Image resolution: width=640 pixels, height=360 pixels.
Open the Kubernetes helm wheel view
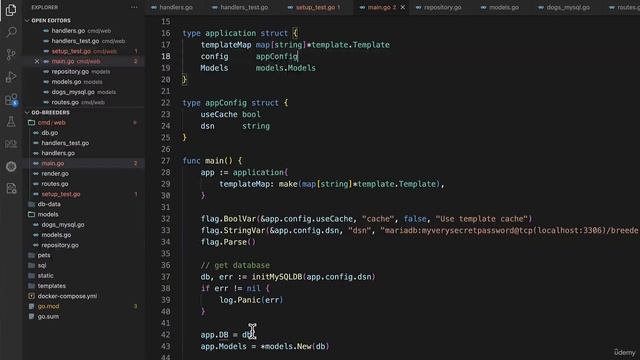point(11,166)
